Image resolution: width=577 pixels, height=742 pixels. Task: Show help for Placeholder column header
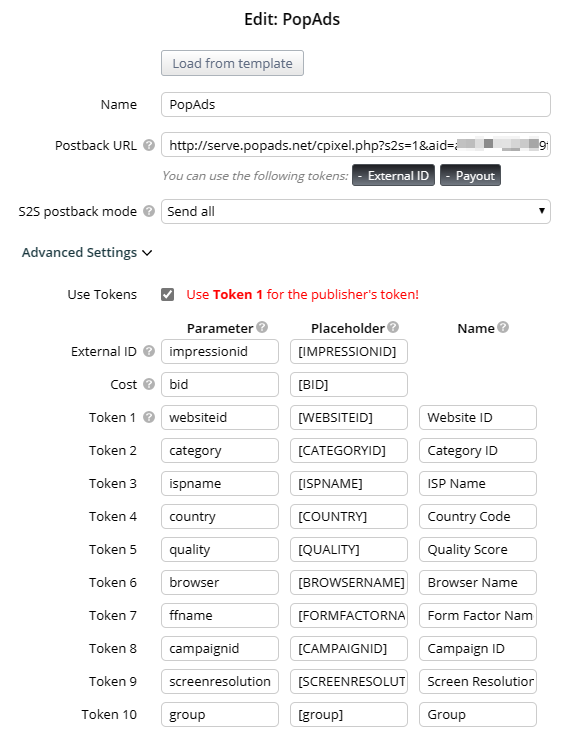coord(393,327)
